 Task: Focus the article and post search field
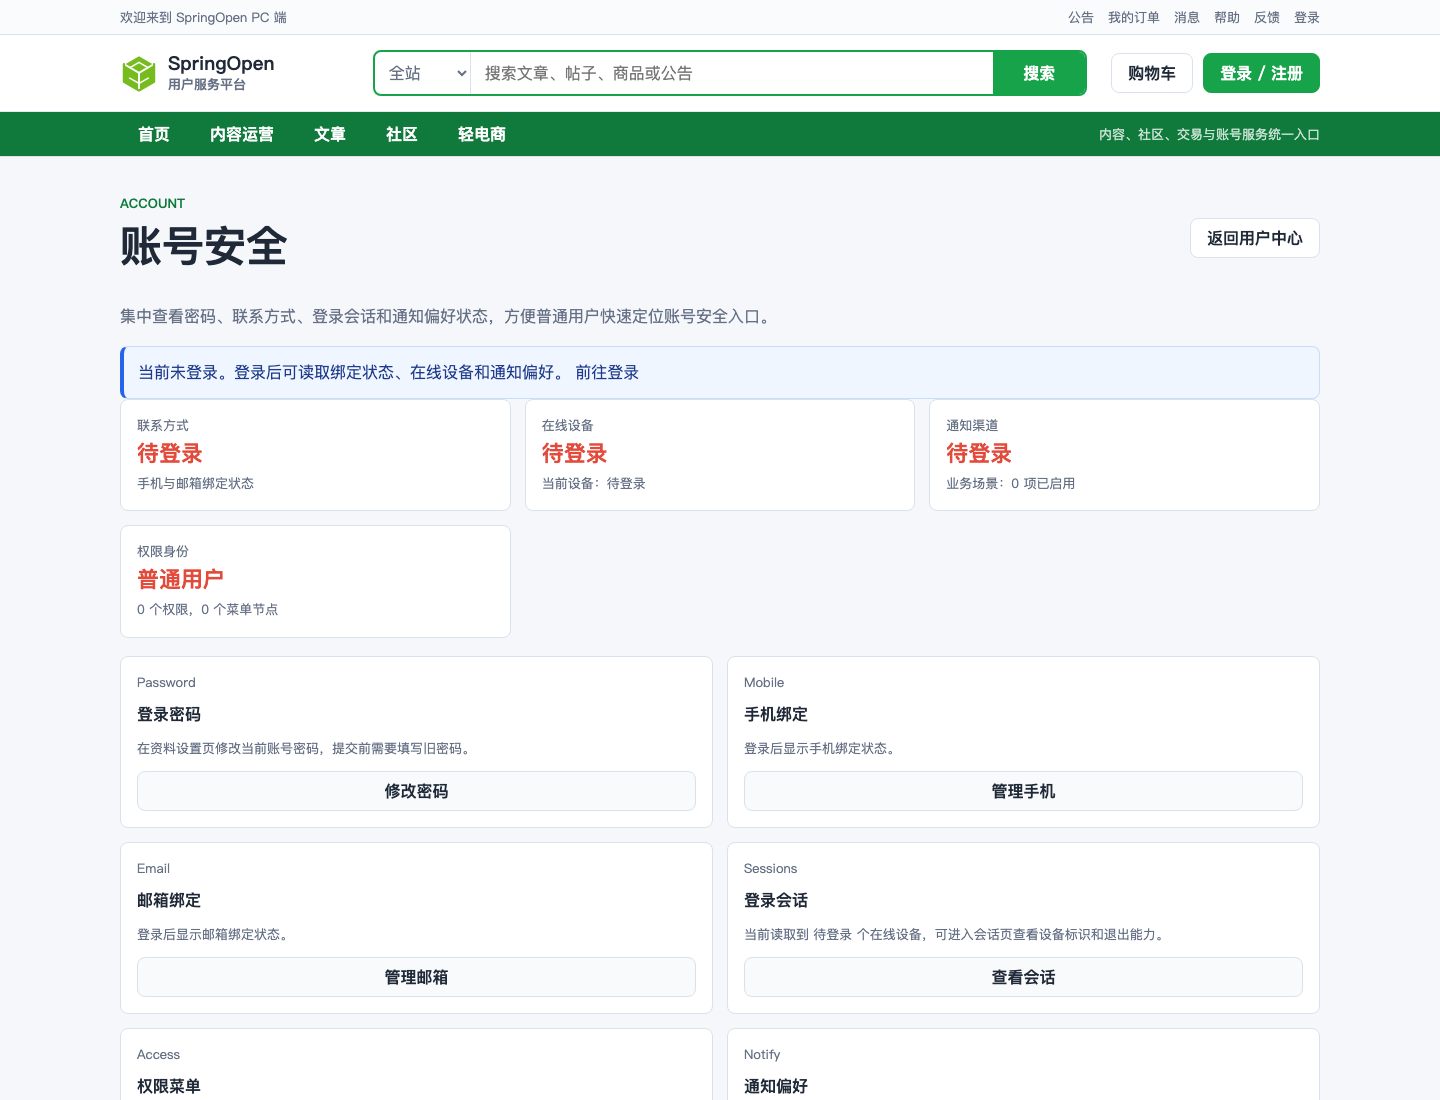[731, 73]
